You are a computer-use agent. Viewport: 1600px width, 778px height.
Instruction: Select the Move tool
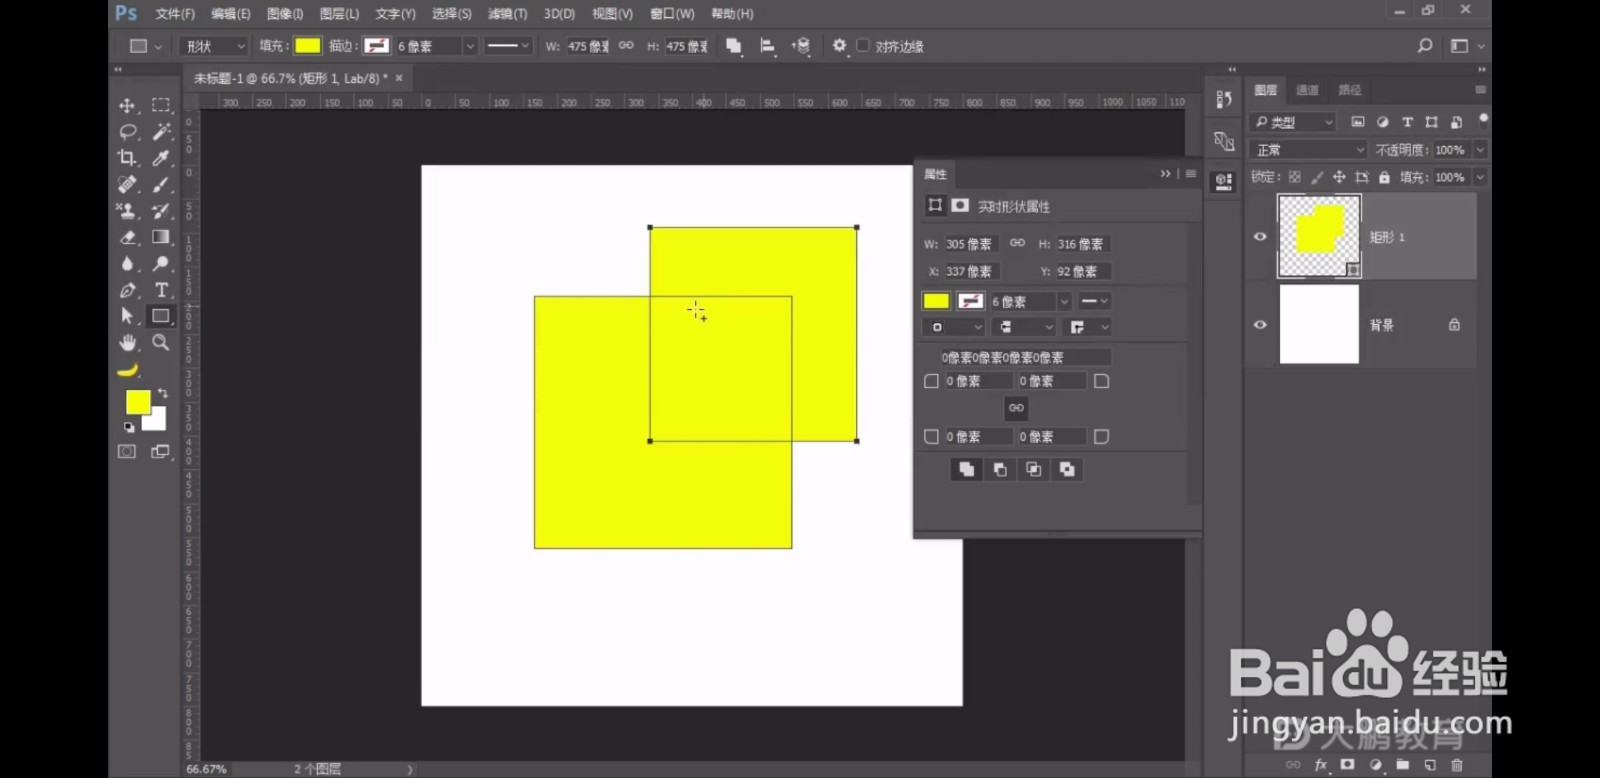pos(127,105)
